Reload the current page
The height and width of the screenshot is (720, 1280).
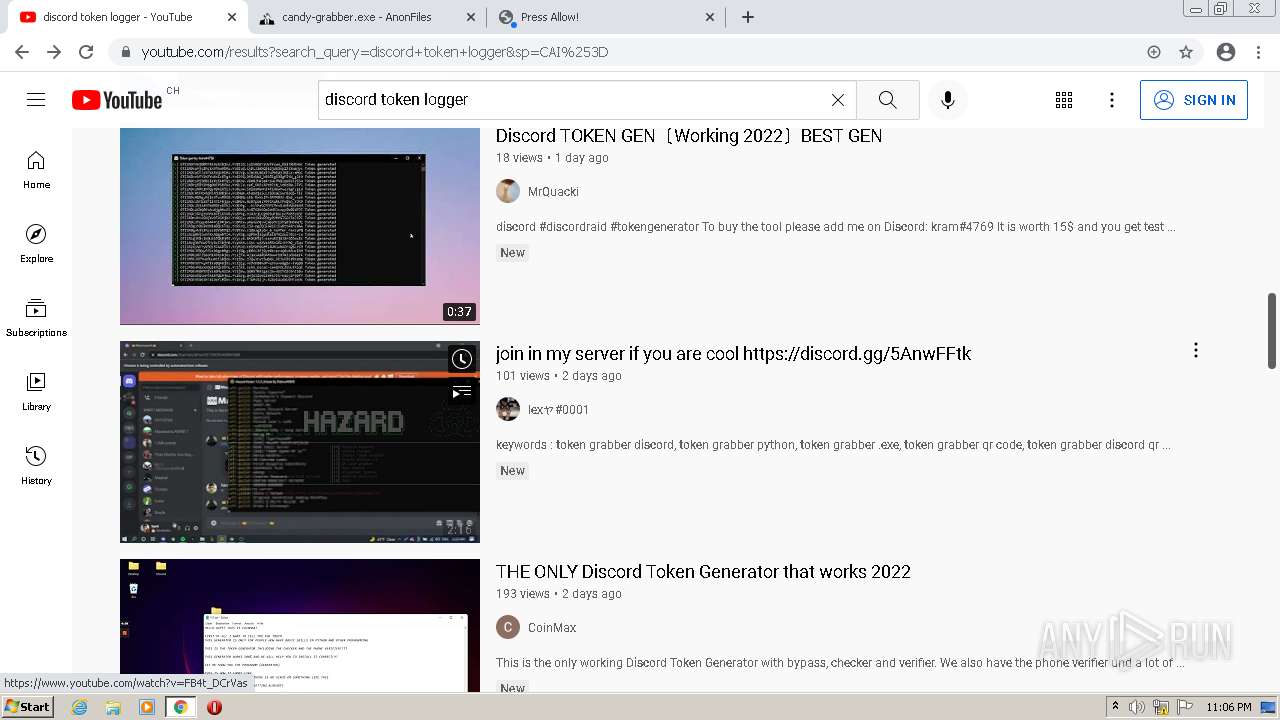[x=86, y=52]
